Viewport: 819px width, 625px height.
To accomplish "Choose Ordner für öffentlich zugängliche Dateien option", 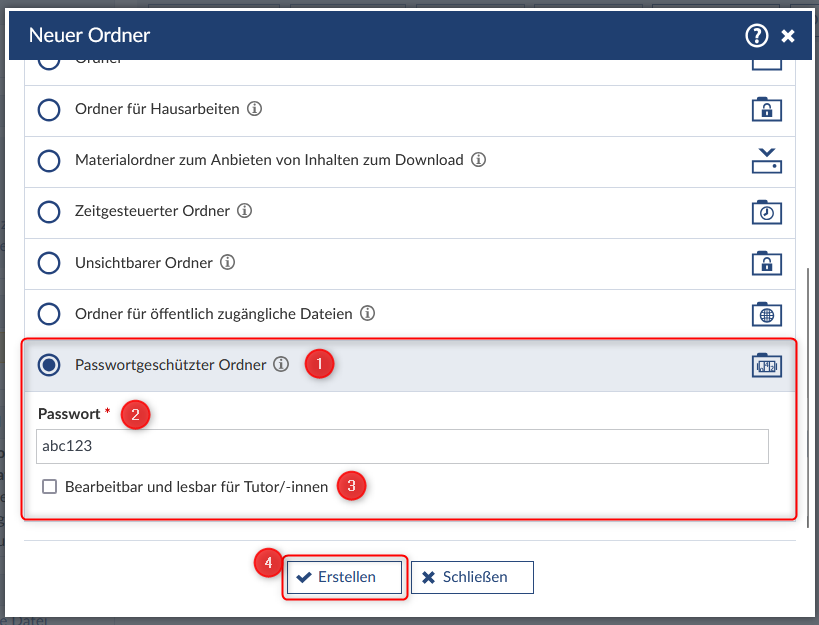I will coord(49,314).
